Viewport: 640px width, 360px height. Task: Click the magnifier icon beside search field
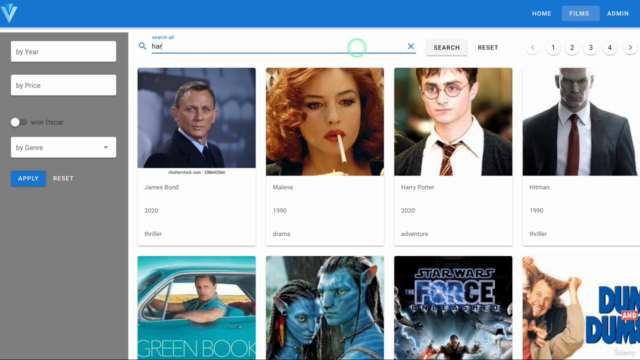[142, 46]
